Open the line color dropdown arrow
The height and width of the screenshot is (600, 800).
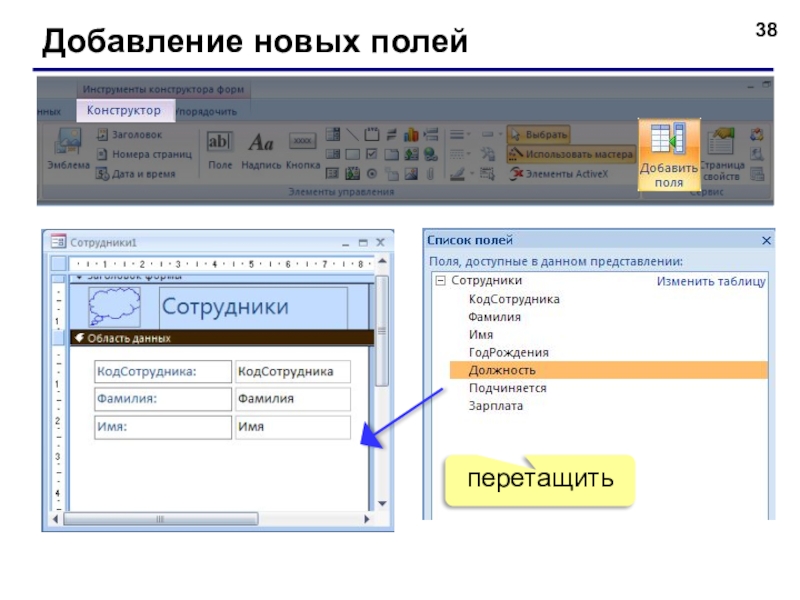tap(471, 174)
